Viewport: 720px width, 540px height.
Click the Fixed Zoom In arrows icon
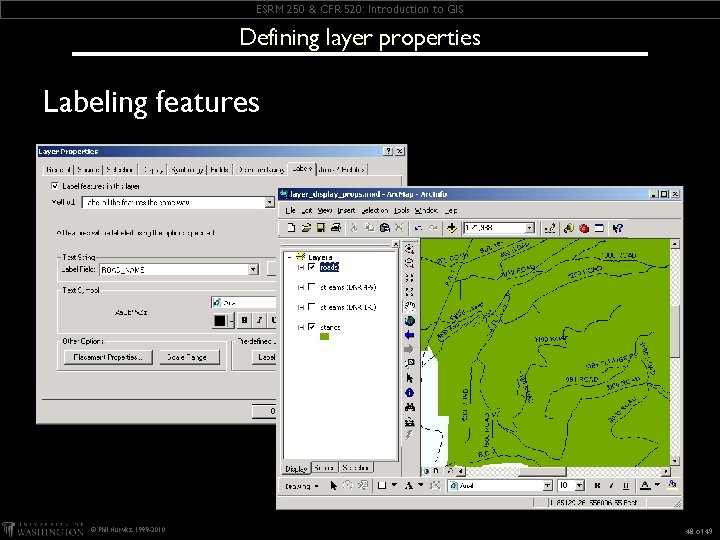click(409, 278)
